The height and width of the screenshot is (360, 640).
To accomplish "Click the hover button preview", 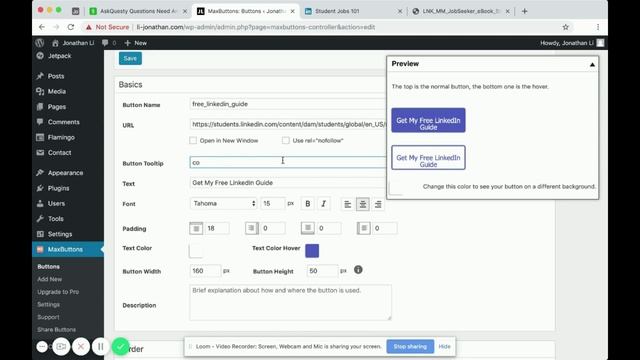I will (x=428, y=158).
